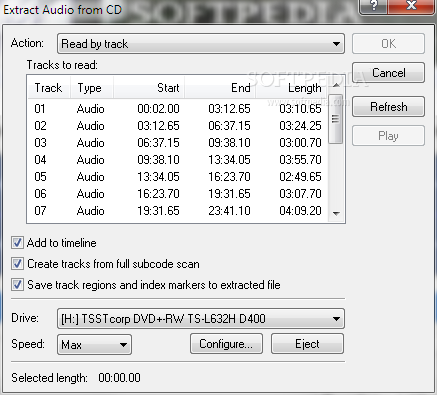Select track 07 in the list
This screenshot has height=395, width=437.
(178, 211)
